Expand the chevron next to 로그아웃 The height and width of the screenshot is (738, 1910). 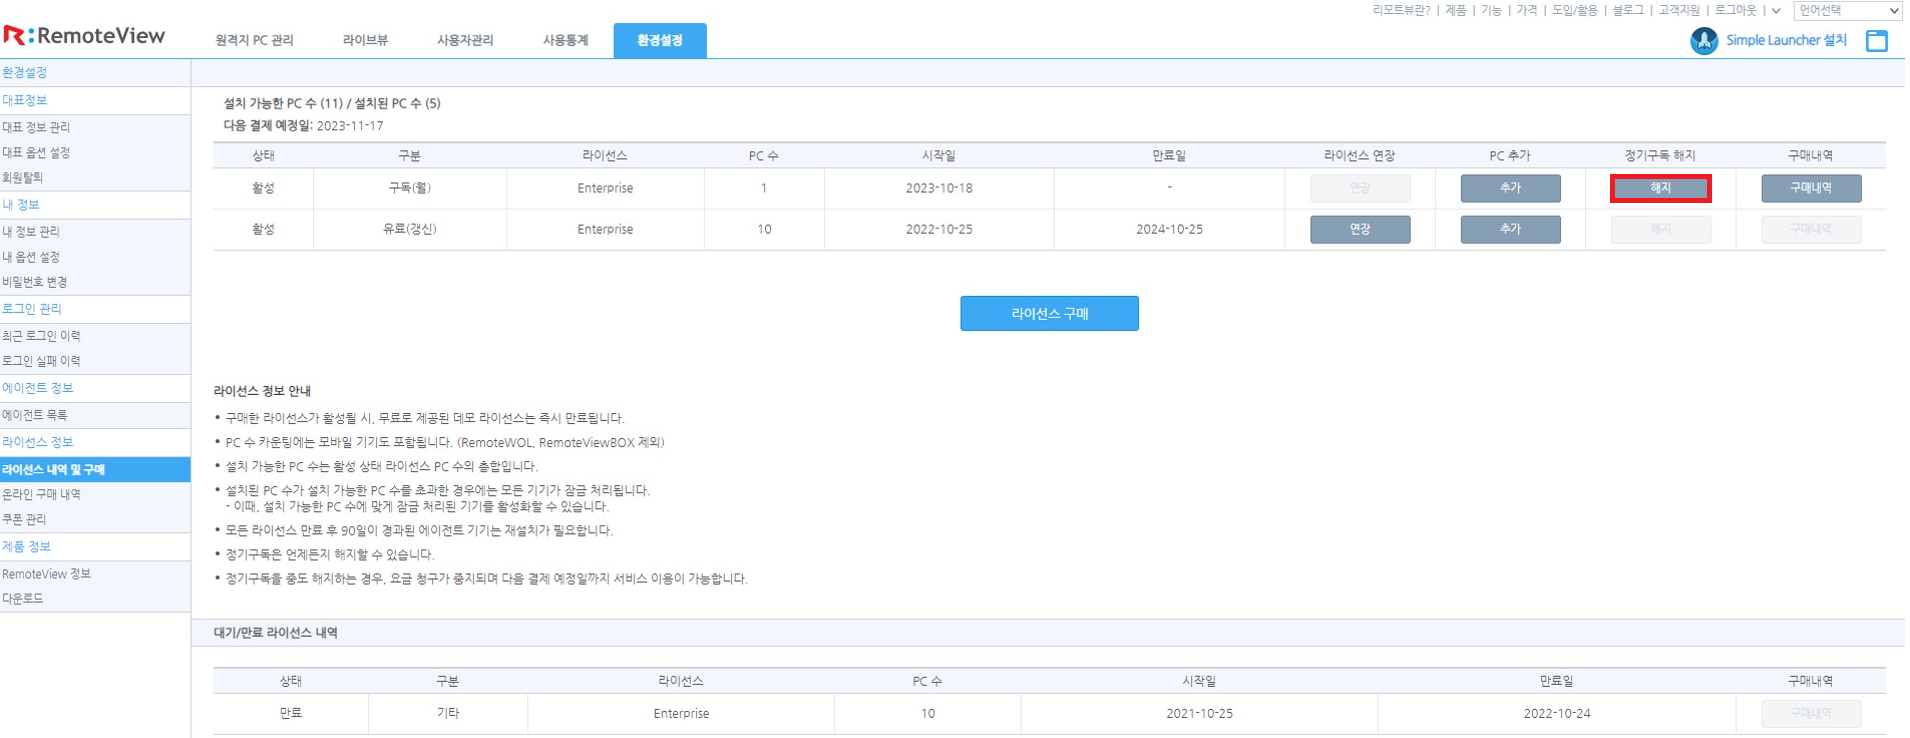[x=1776, y=11]
